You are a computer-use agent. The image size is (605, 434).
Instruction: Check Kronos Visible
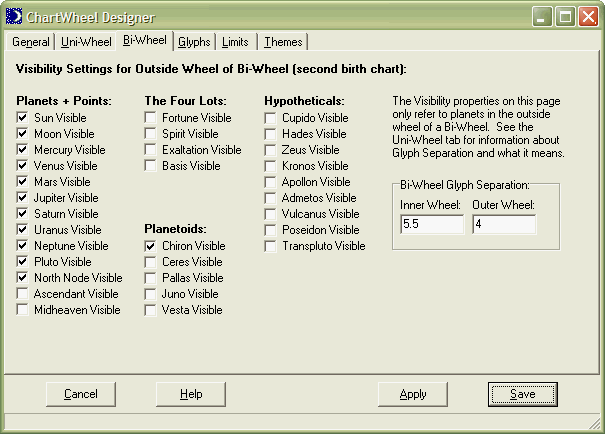pos(270,166)
